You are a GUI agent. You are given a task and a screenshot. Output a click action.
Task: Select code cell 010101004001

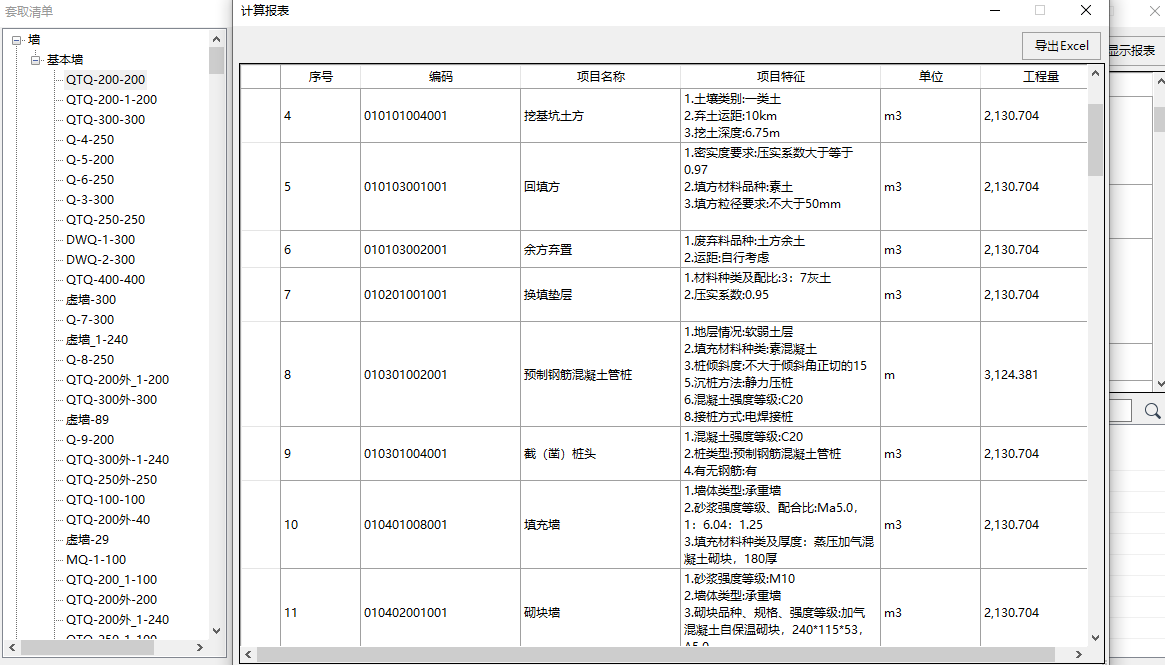pyautogui.click(x=441, y=116)
